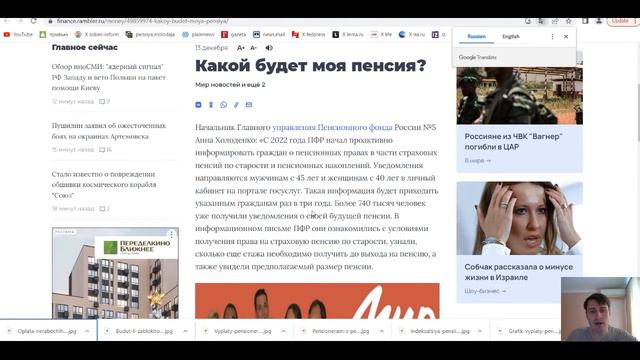This screenshot has height=360, width=640.
Task: Click the first share icon under the headline
Action: pos(198,105)
